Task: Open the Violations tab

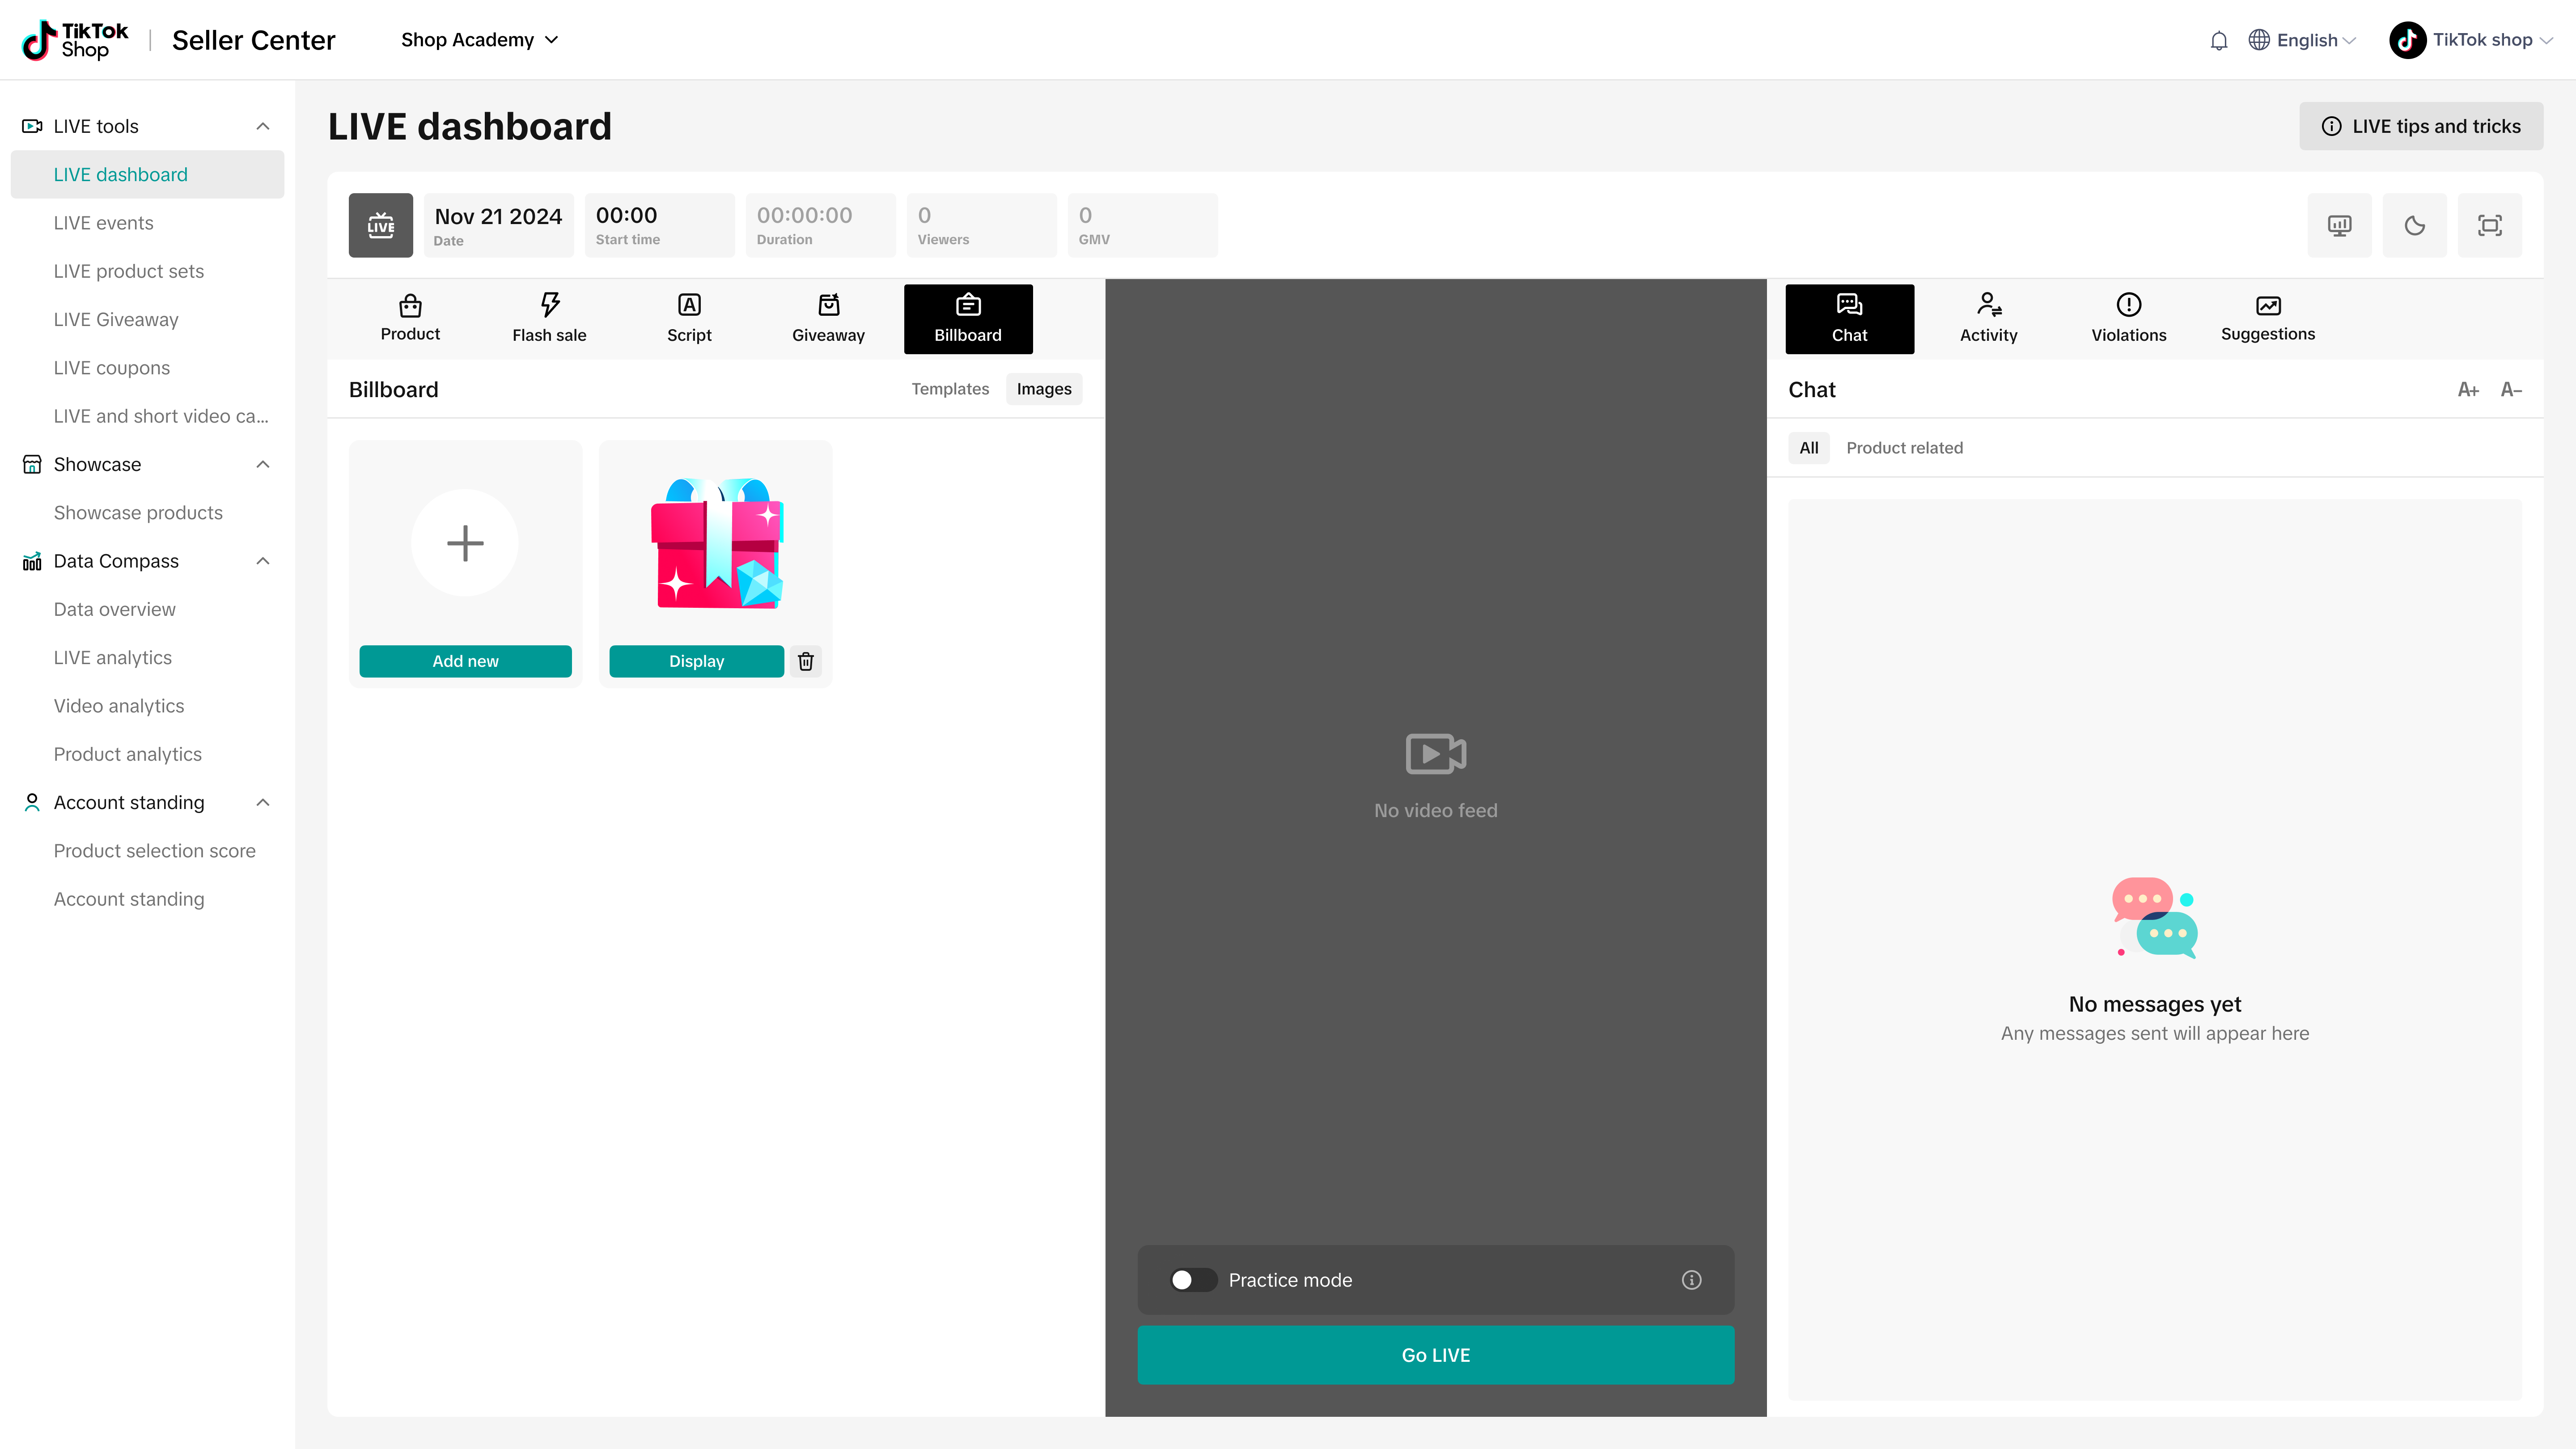Action: (x=2128, y=319)
